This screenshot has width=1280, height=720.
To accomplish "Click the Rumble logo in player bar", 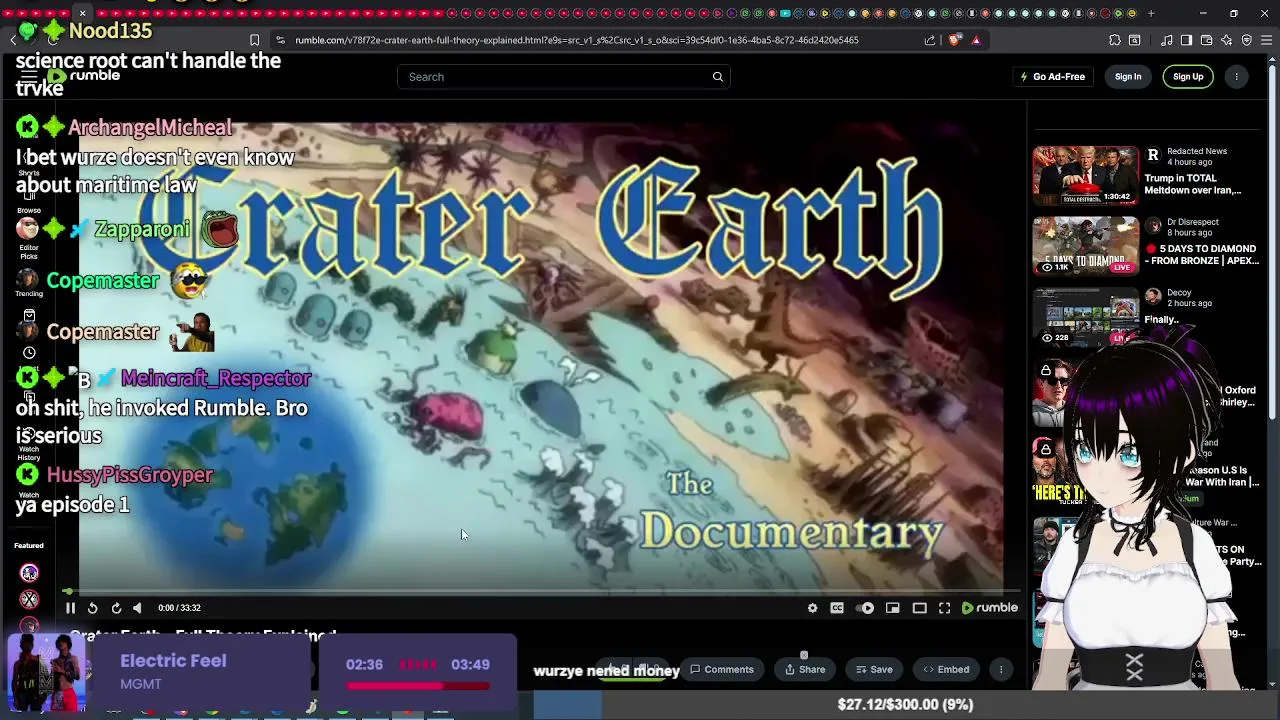I will click(989, 608).
